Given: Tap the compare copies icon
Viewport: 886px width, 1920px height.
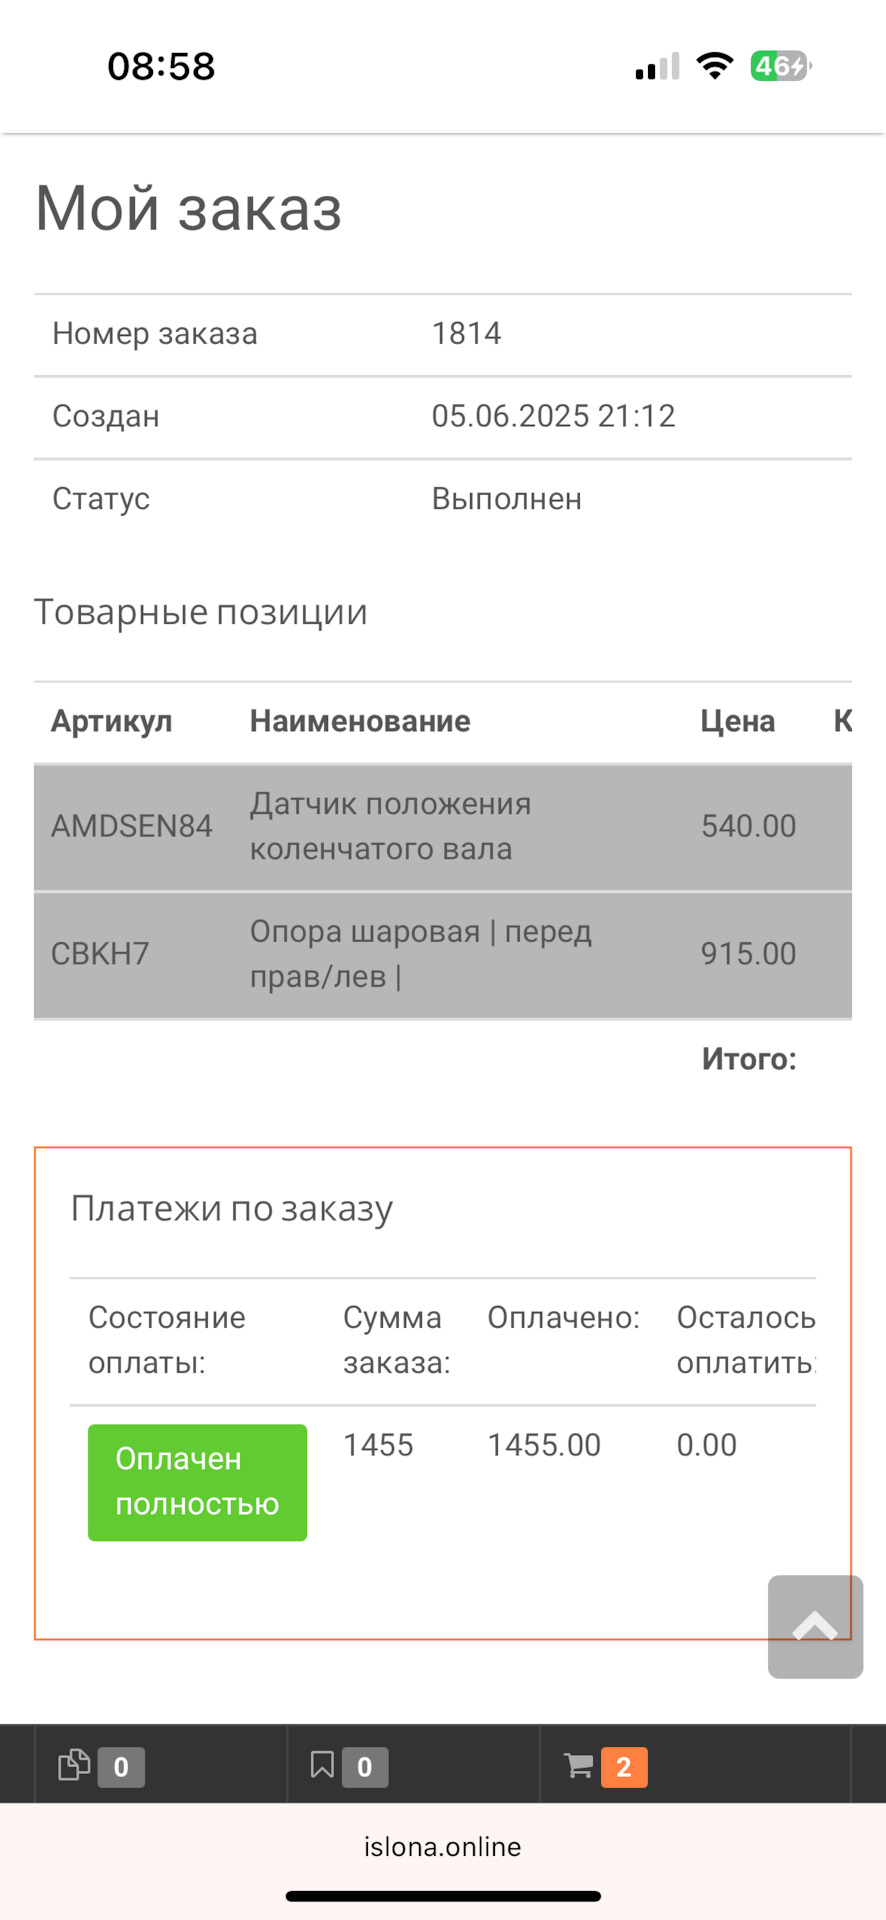Looking at the screenshot, I should (74, 1766).
